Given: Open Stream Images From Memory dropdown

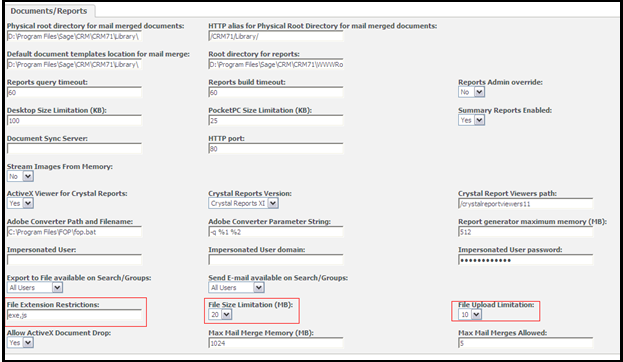Looking at the screenshot, I should coord(20,176).
